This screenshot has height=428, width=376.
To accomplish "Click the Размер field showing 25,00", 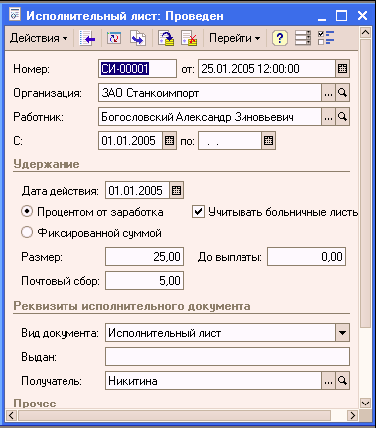I will [x=144, y=256].
